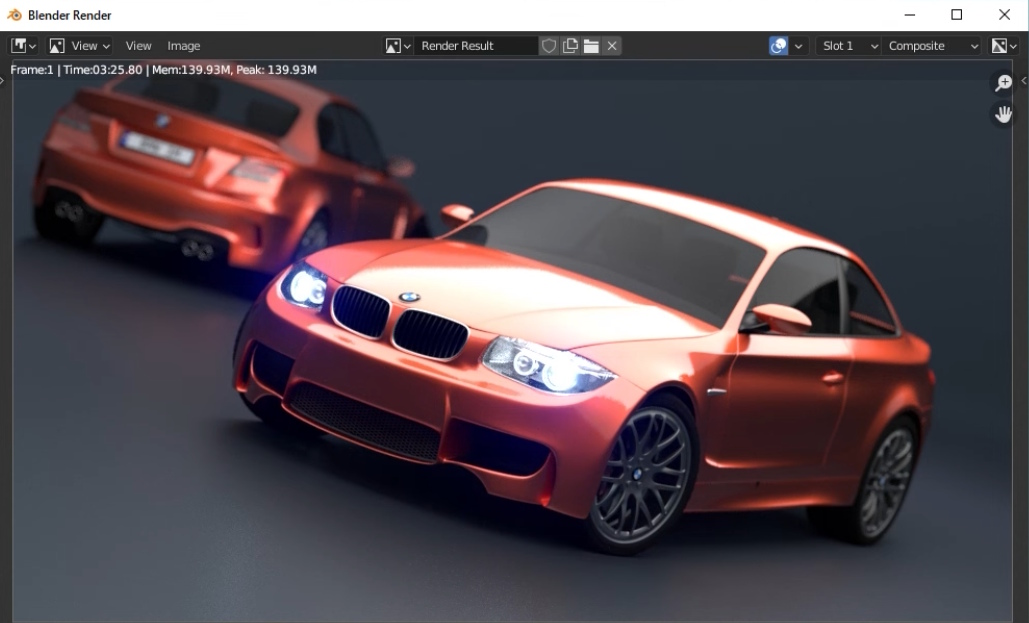Open the Composite layer dropdown
The image size is (1029, 623).
[x=931, y=46]
